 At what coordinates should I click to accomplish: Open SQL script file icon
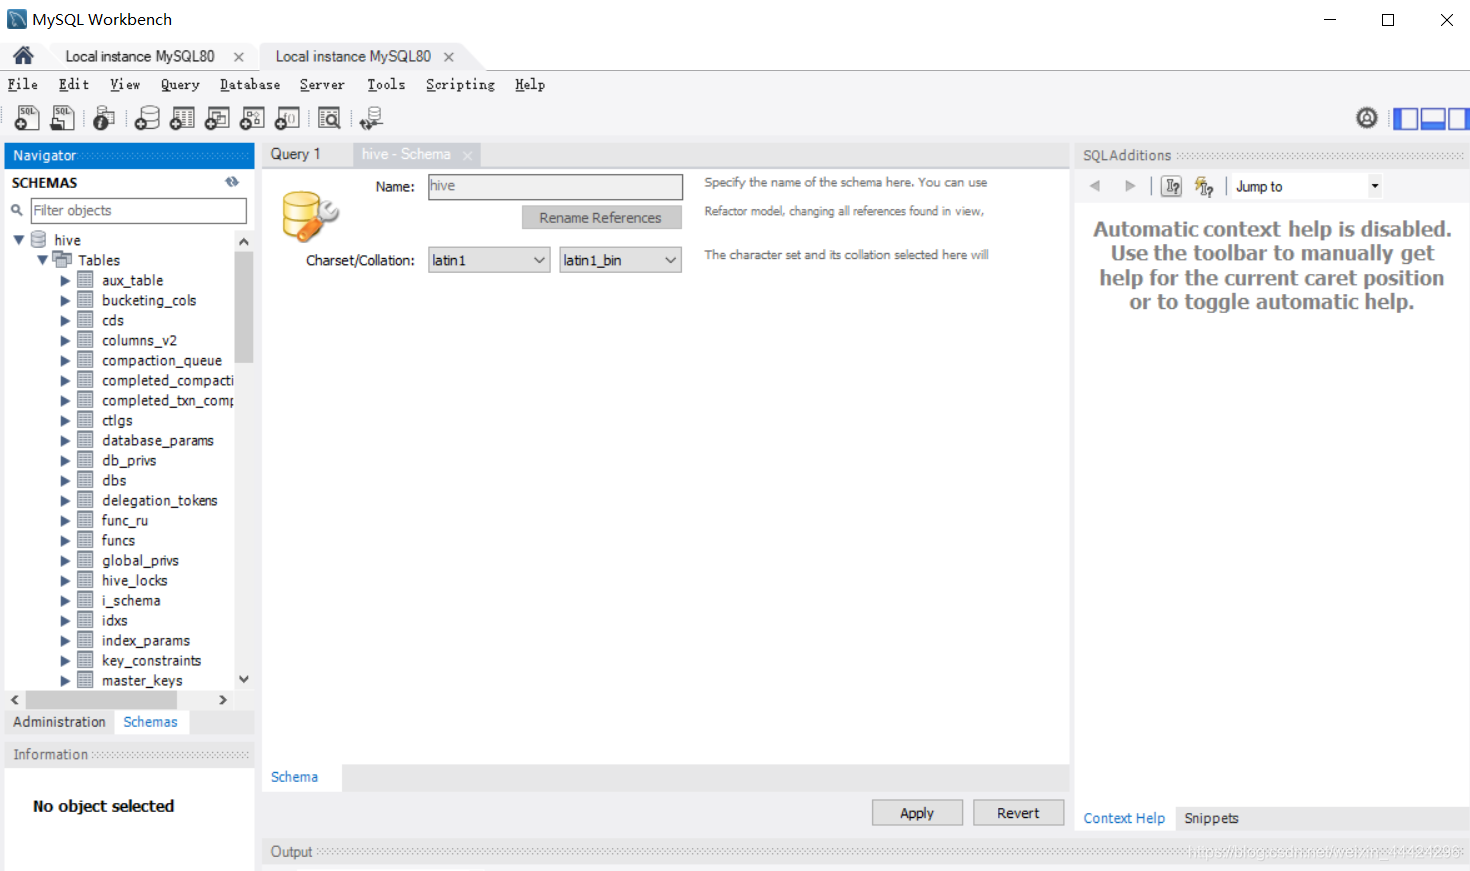click(x=62, y=118)
